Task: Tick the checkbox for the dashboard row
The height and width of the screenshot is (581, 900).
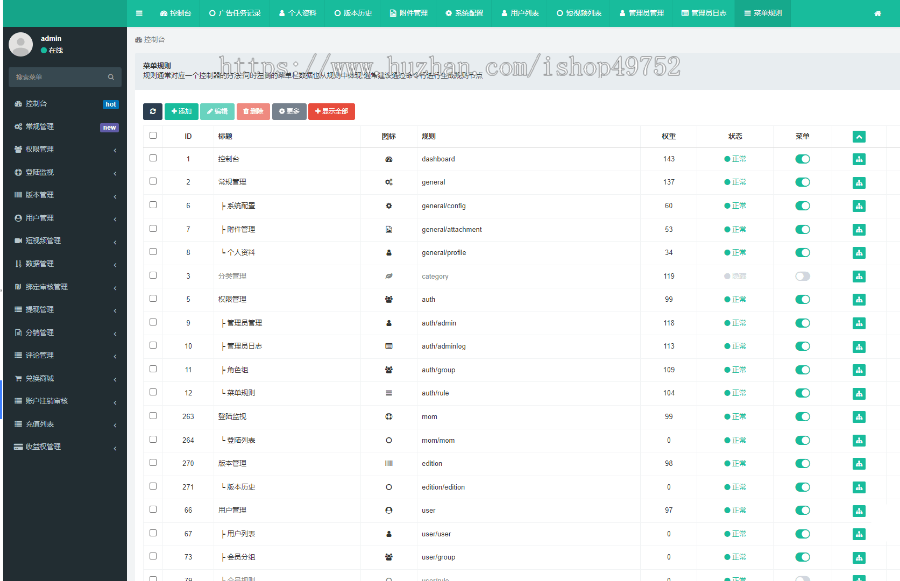Action: pyautogui.click(x=153, y=158)
